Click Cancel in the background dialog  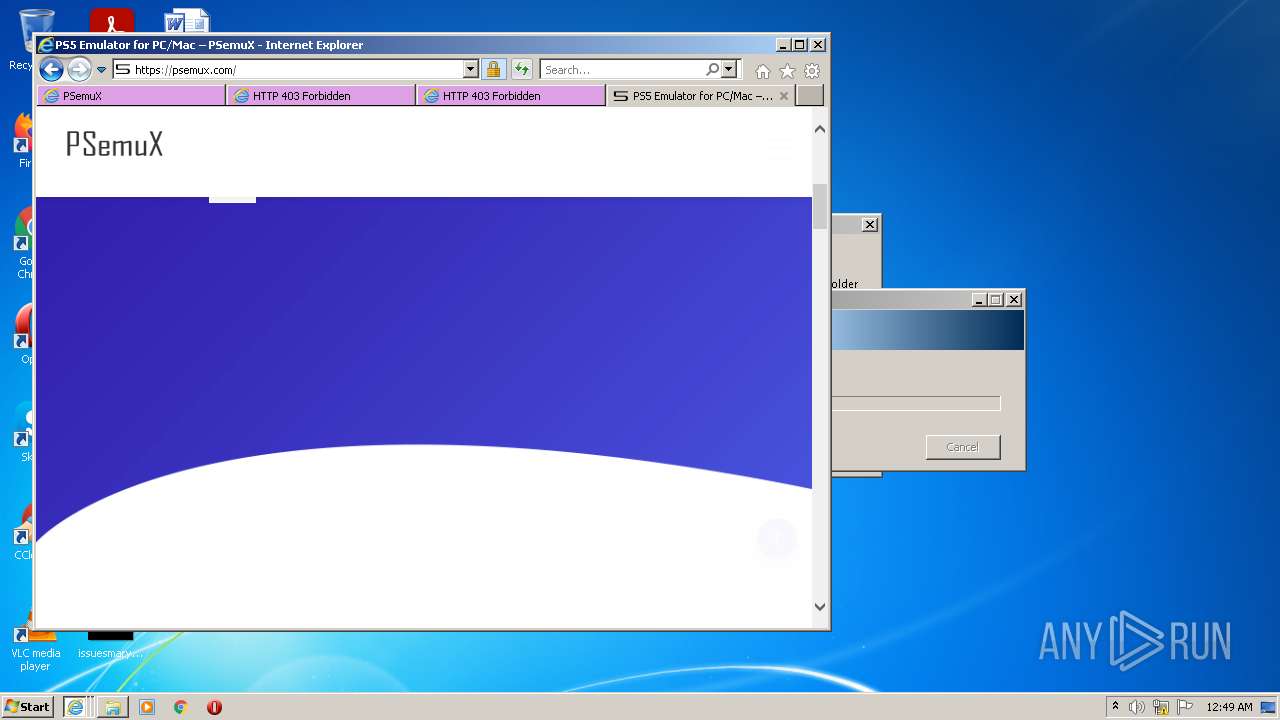click(963, 447)
